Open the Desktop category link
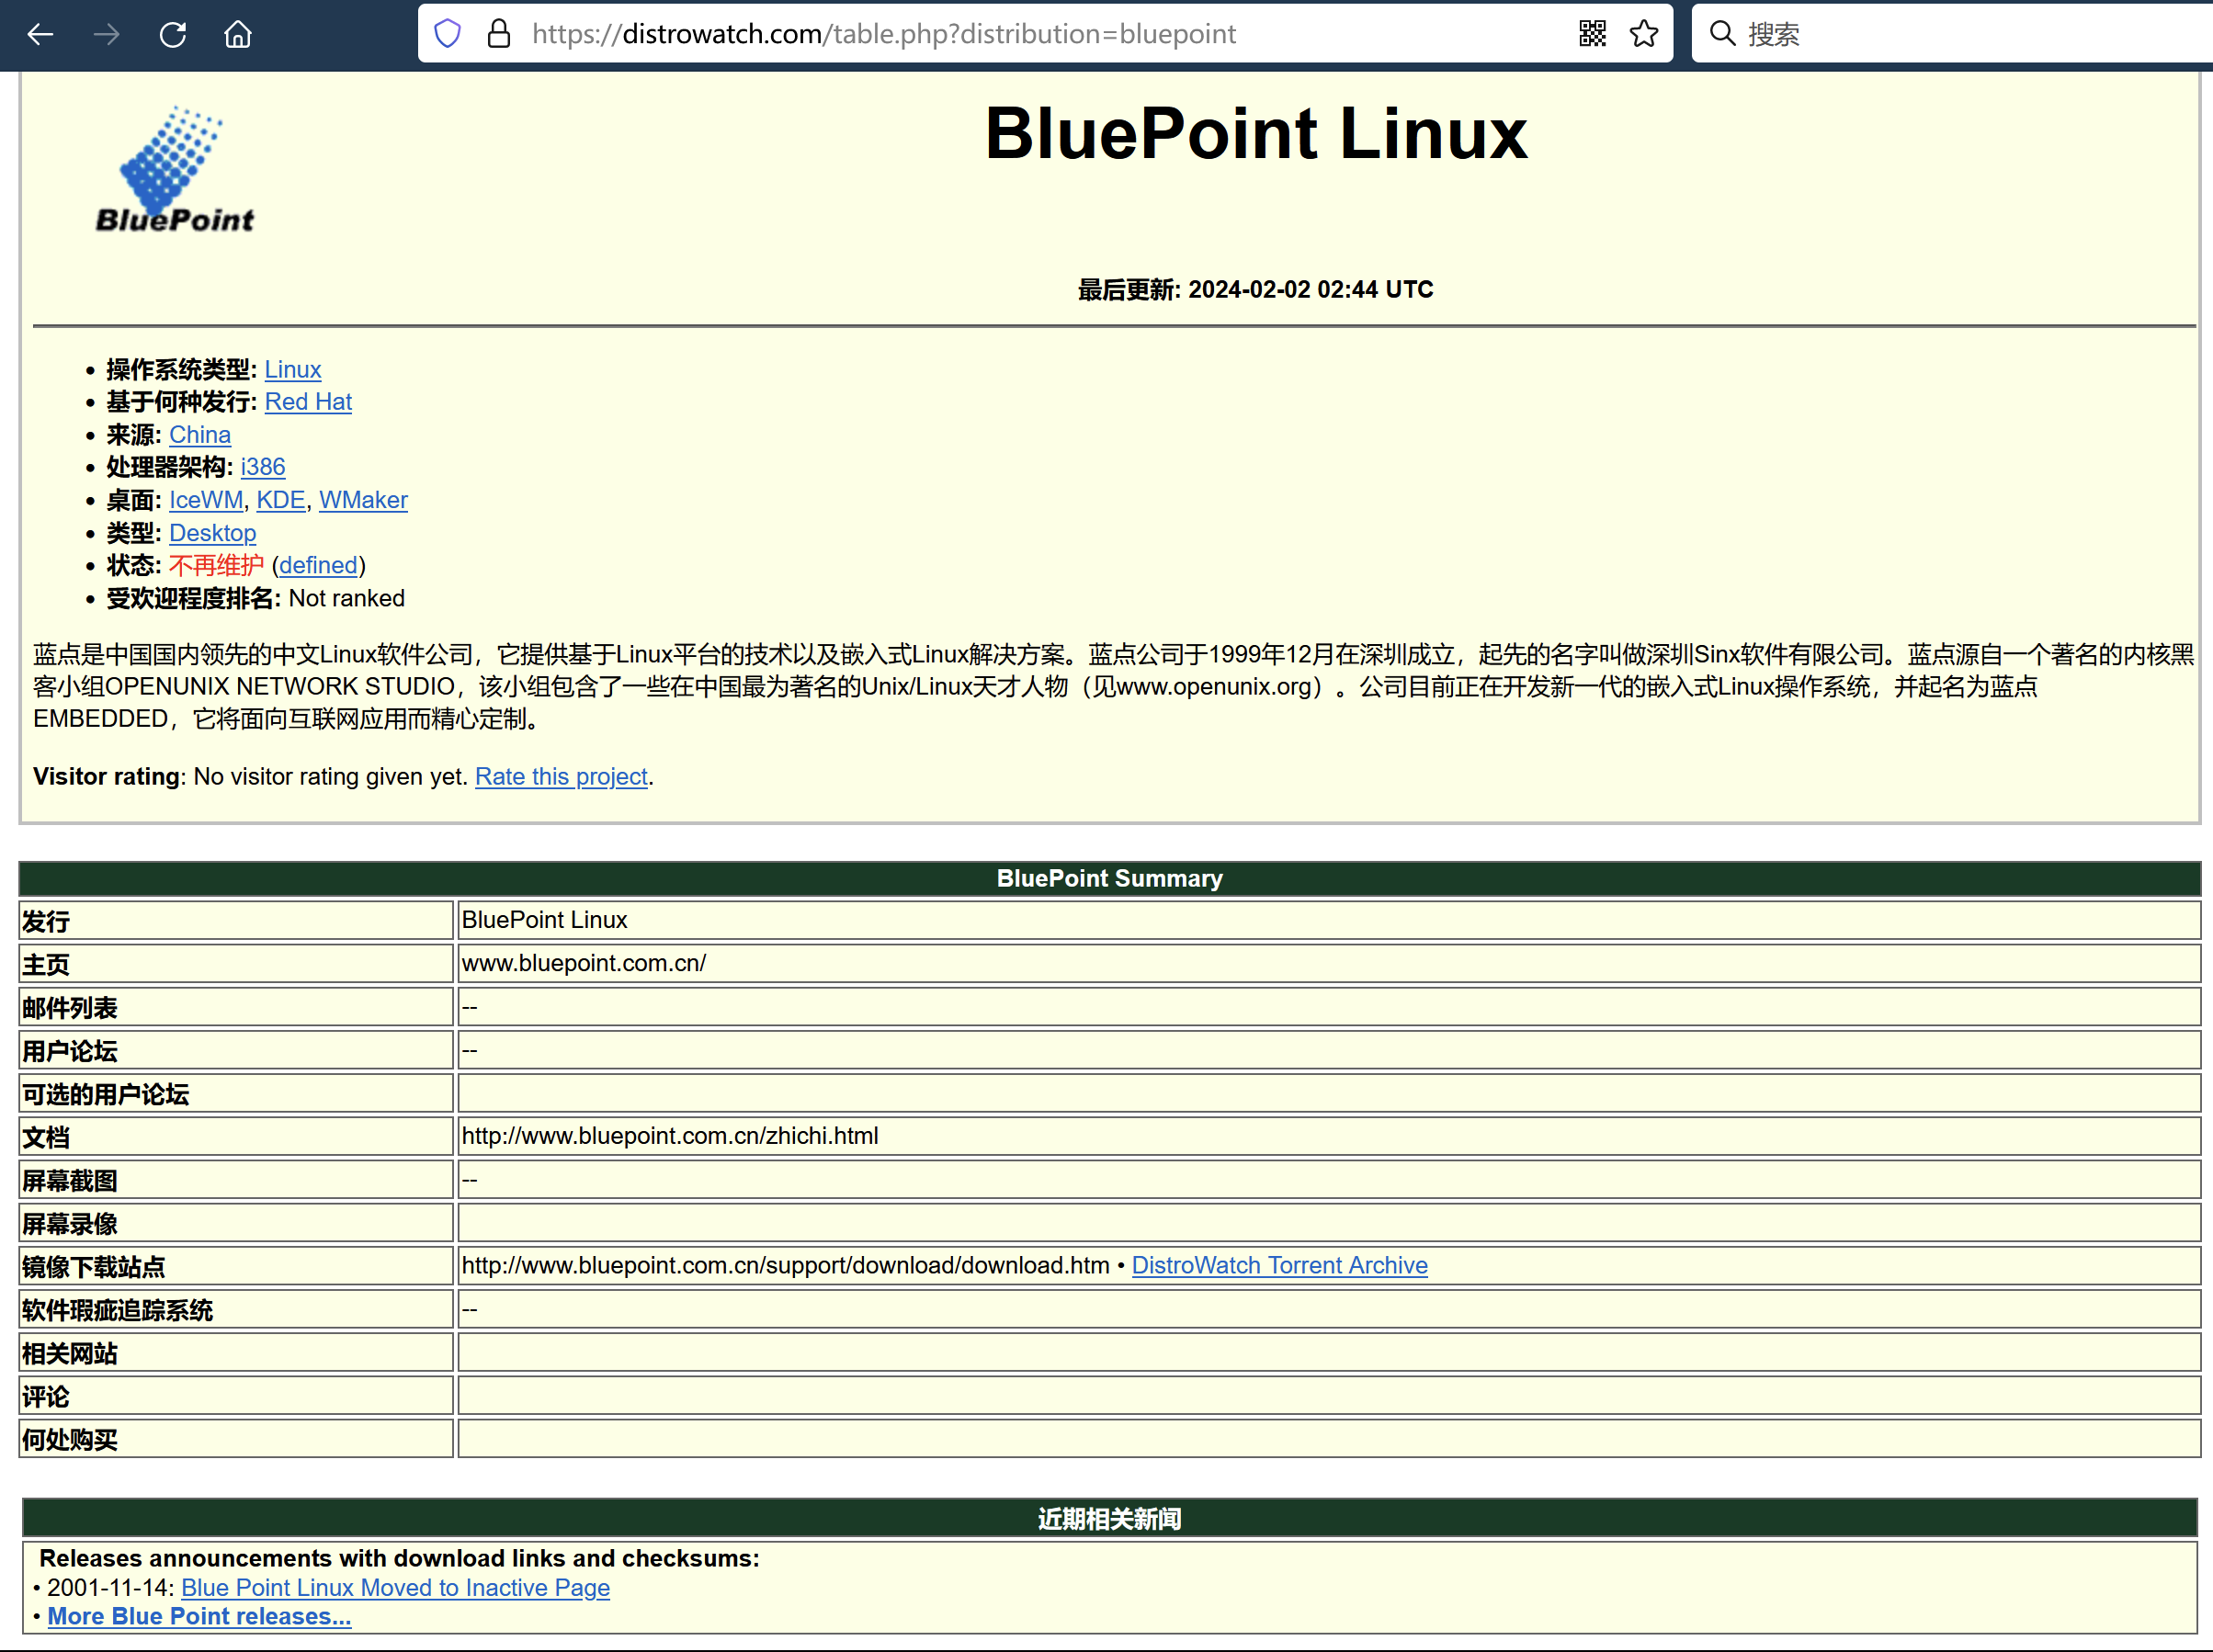The image size is (2213, 1652). pos(213,532)
